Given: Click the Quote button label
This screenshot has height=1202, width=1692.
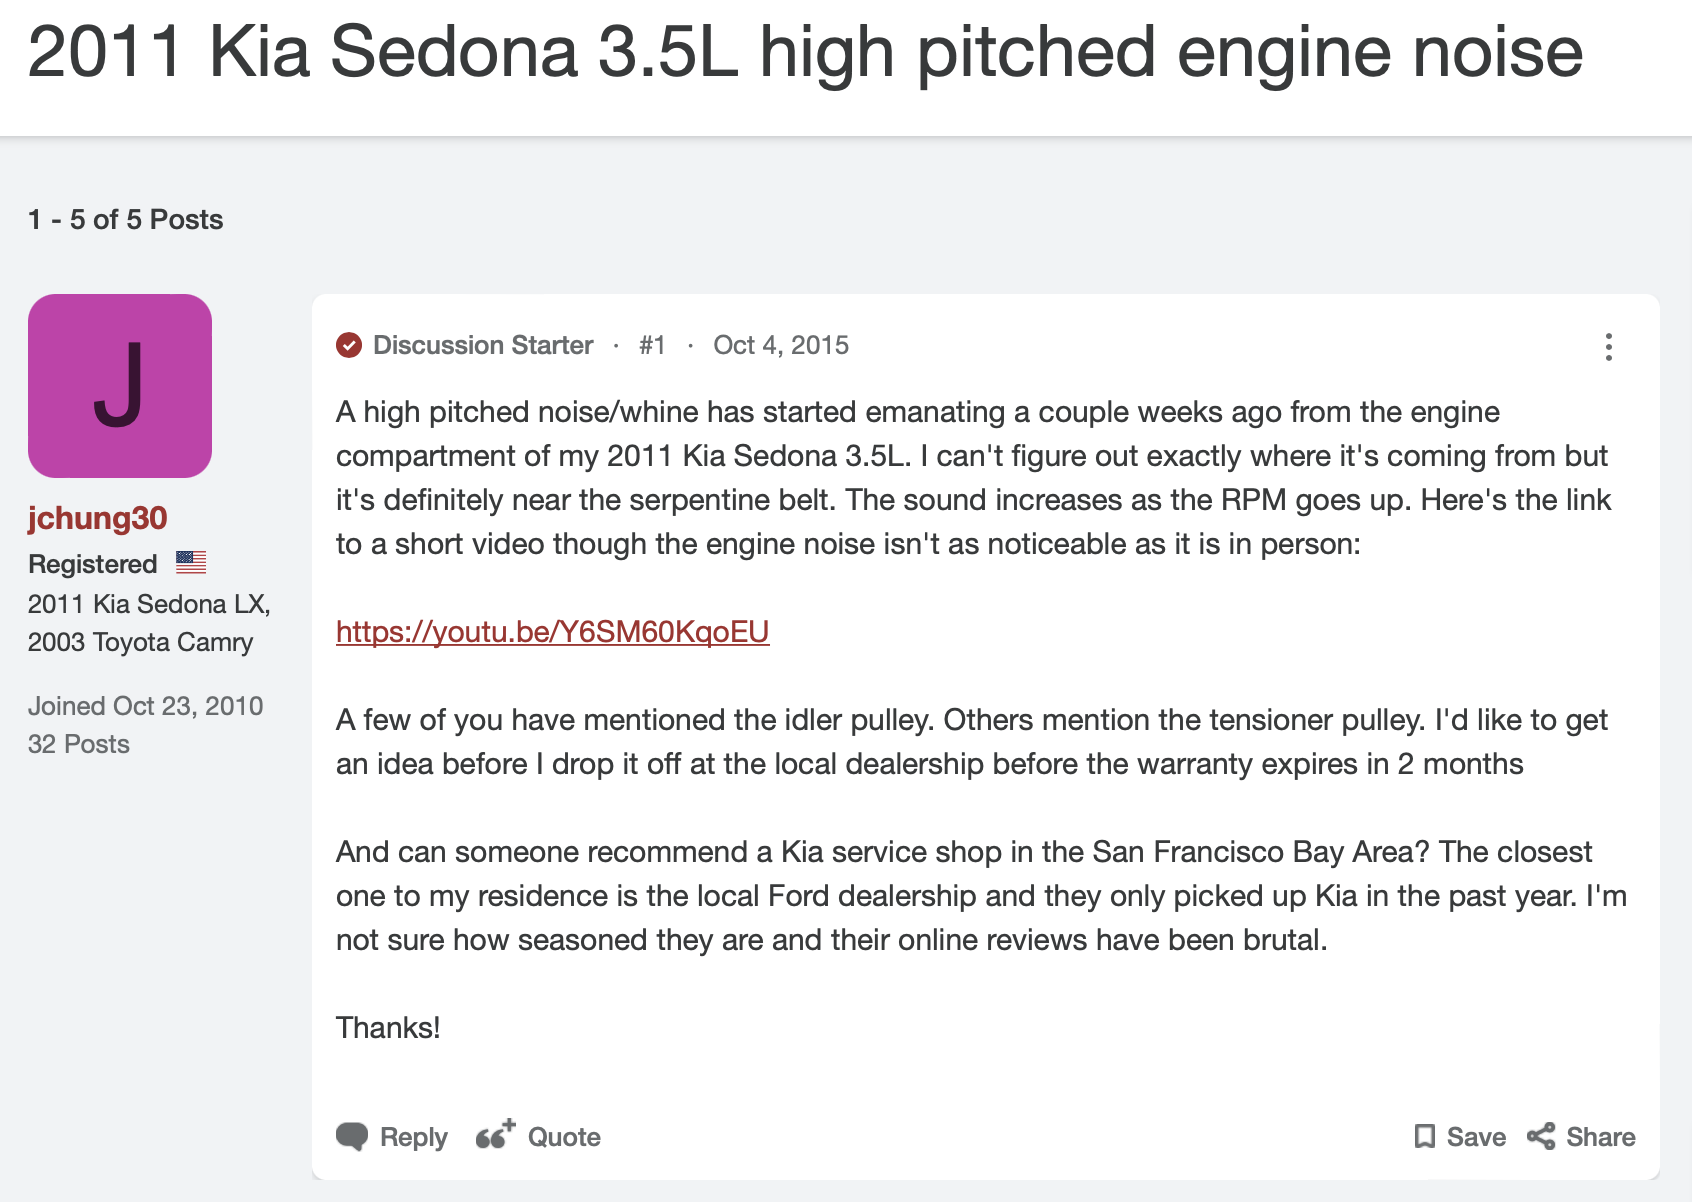Looking at the screenshot, I should [x=564, y=1138].
